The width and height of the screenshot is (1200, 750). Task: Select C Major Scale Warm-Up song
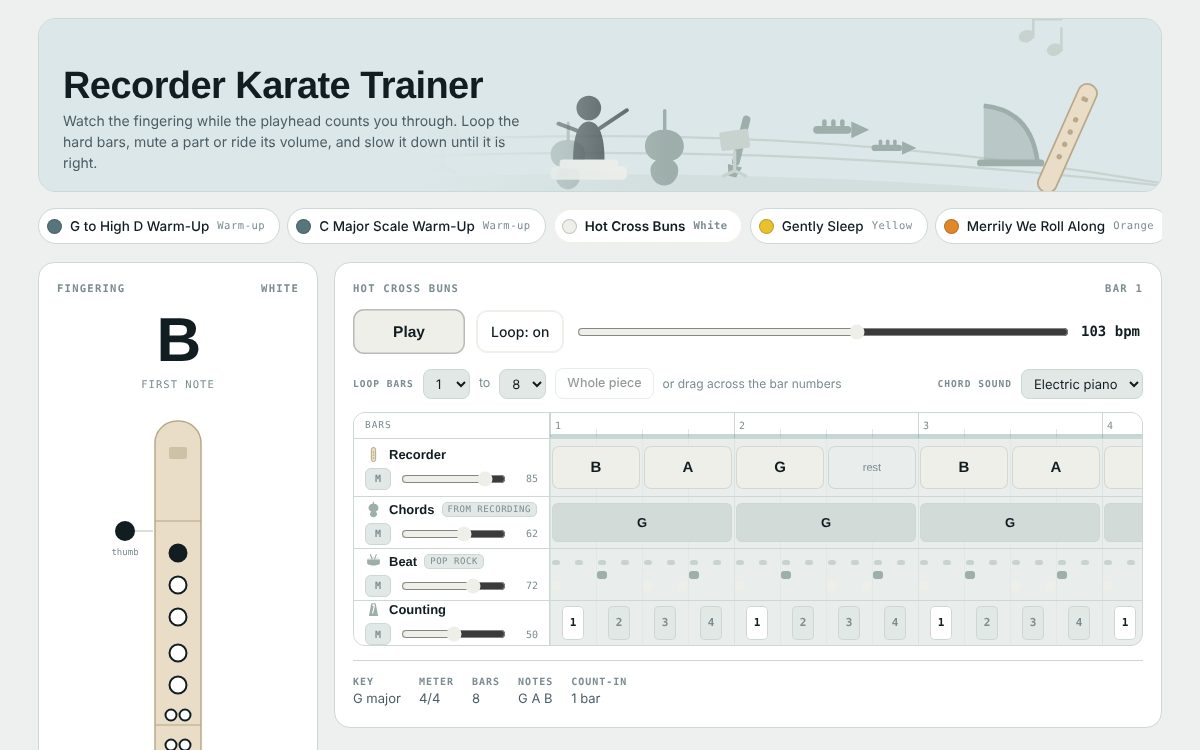[x=416, y=226]
